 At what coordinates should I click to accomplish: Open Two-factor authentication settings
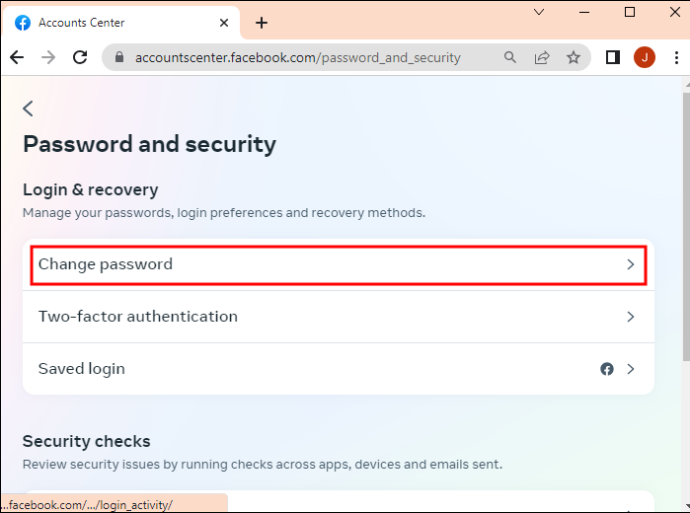(x=338, y=317)
